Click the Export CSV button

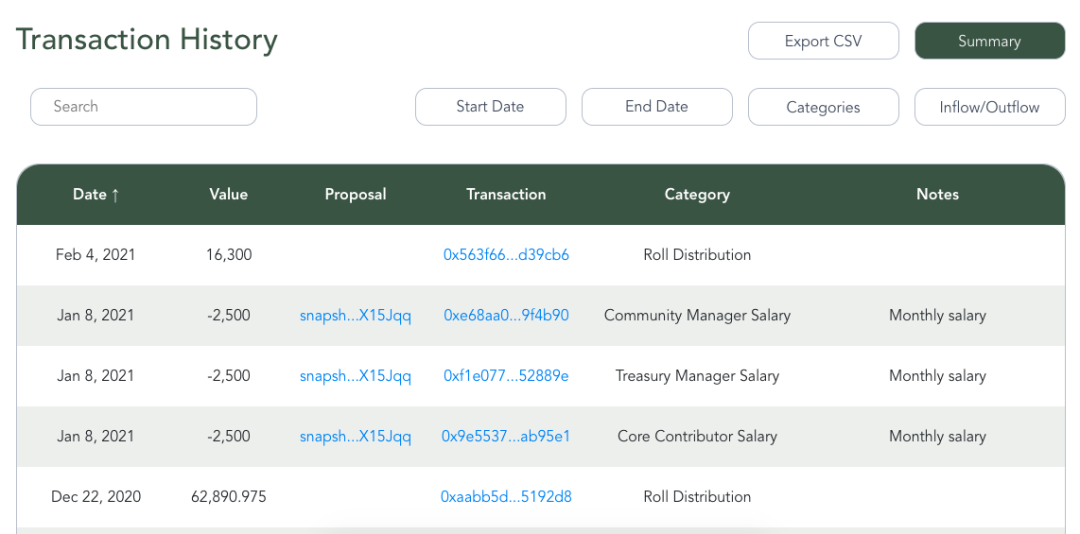[823, 41]
